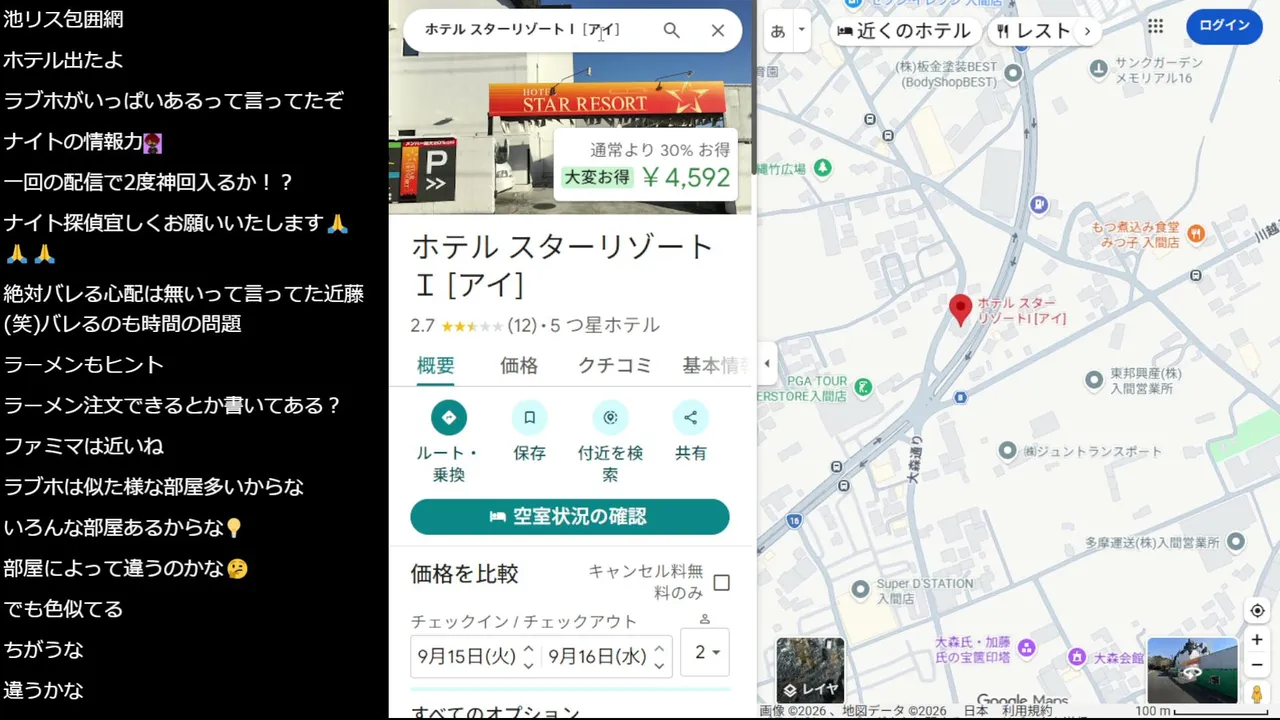1280x720 pixels.
Task: Show my location with the target icon
Action: click(1257, 611)
